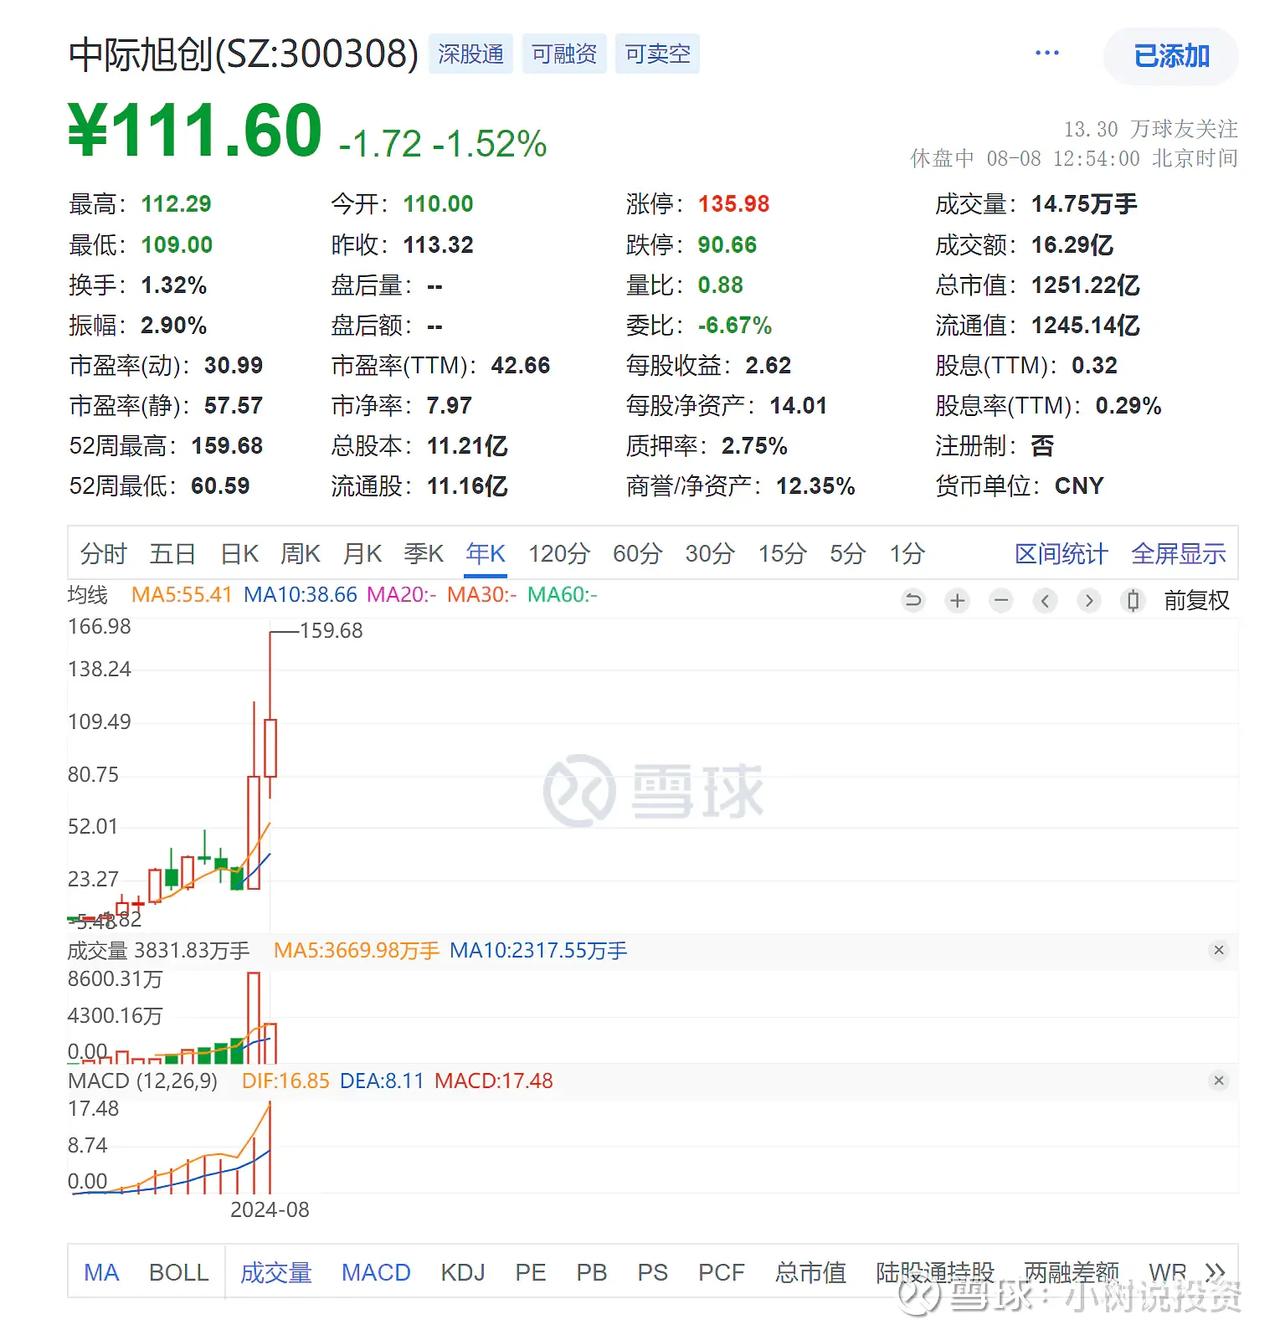1280x1335 pixels.
Task: Toggle the PE indicator
Action: click(530, 1272)
